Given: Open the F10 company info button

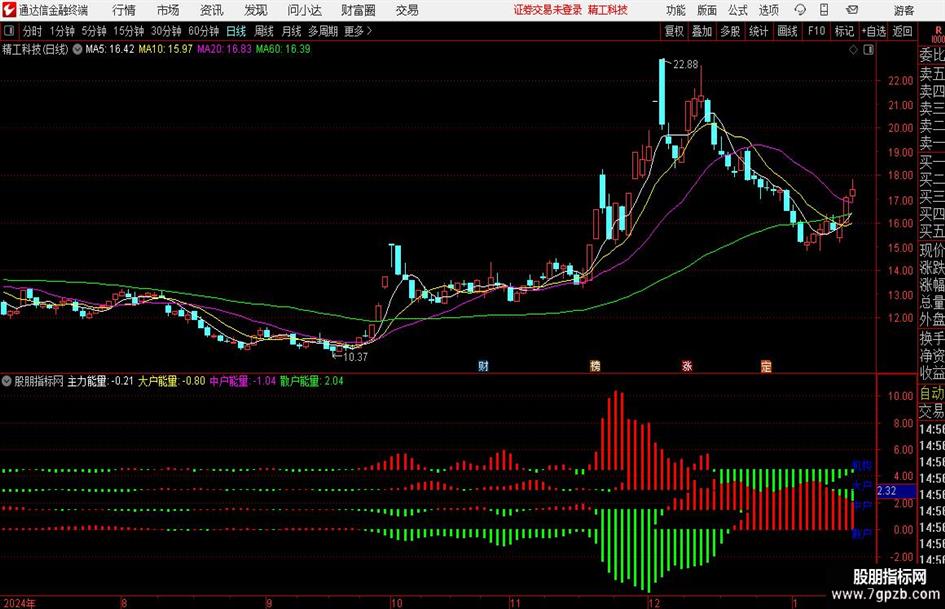Looking at the screenshot, I should tap(817, 31).
